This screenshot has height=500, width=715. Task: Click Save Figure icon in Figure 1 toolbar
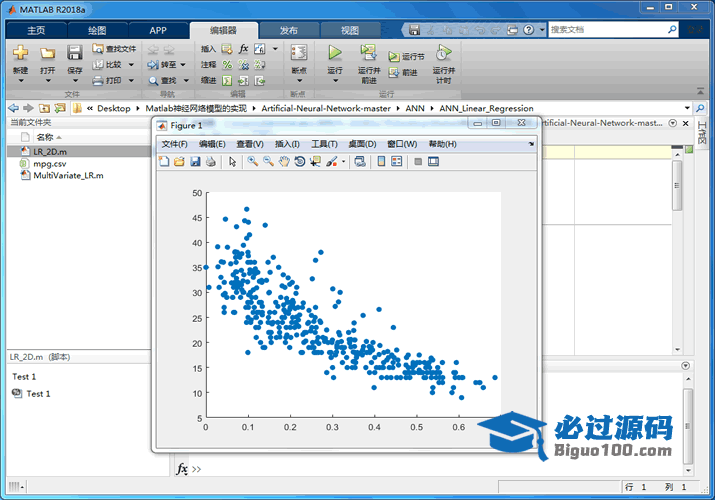pos(195,161)
